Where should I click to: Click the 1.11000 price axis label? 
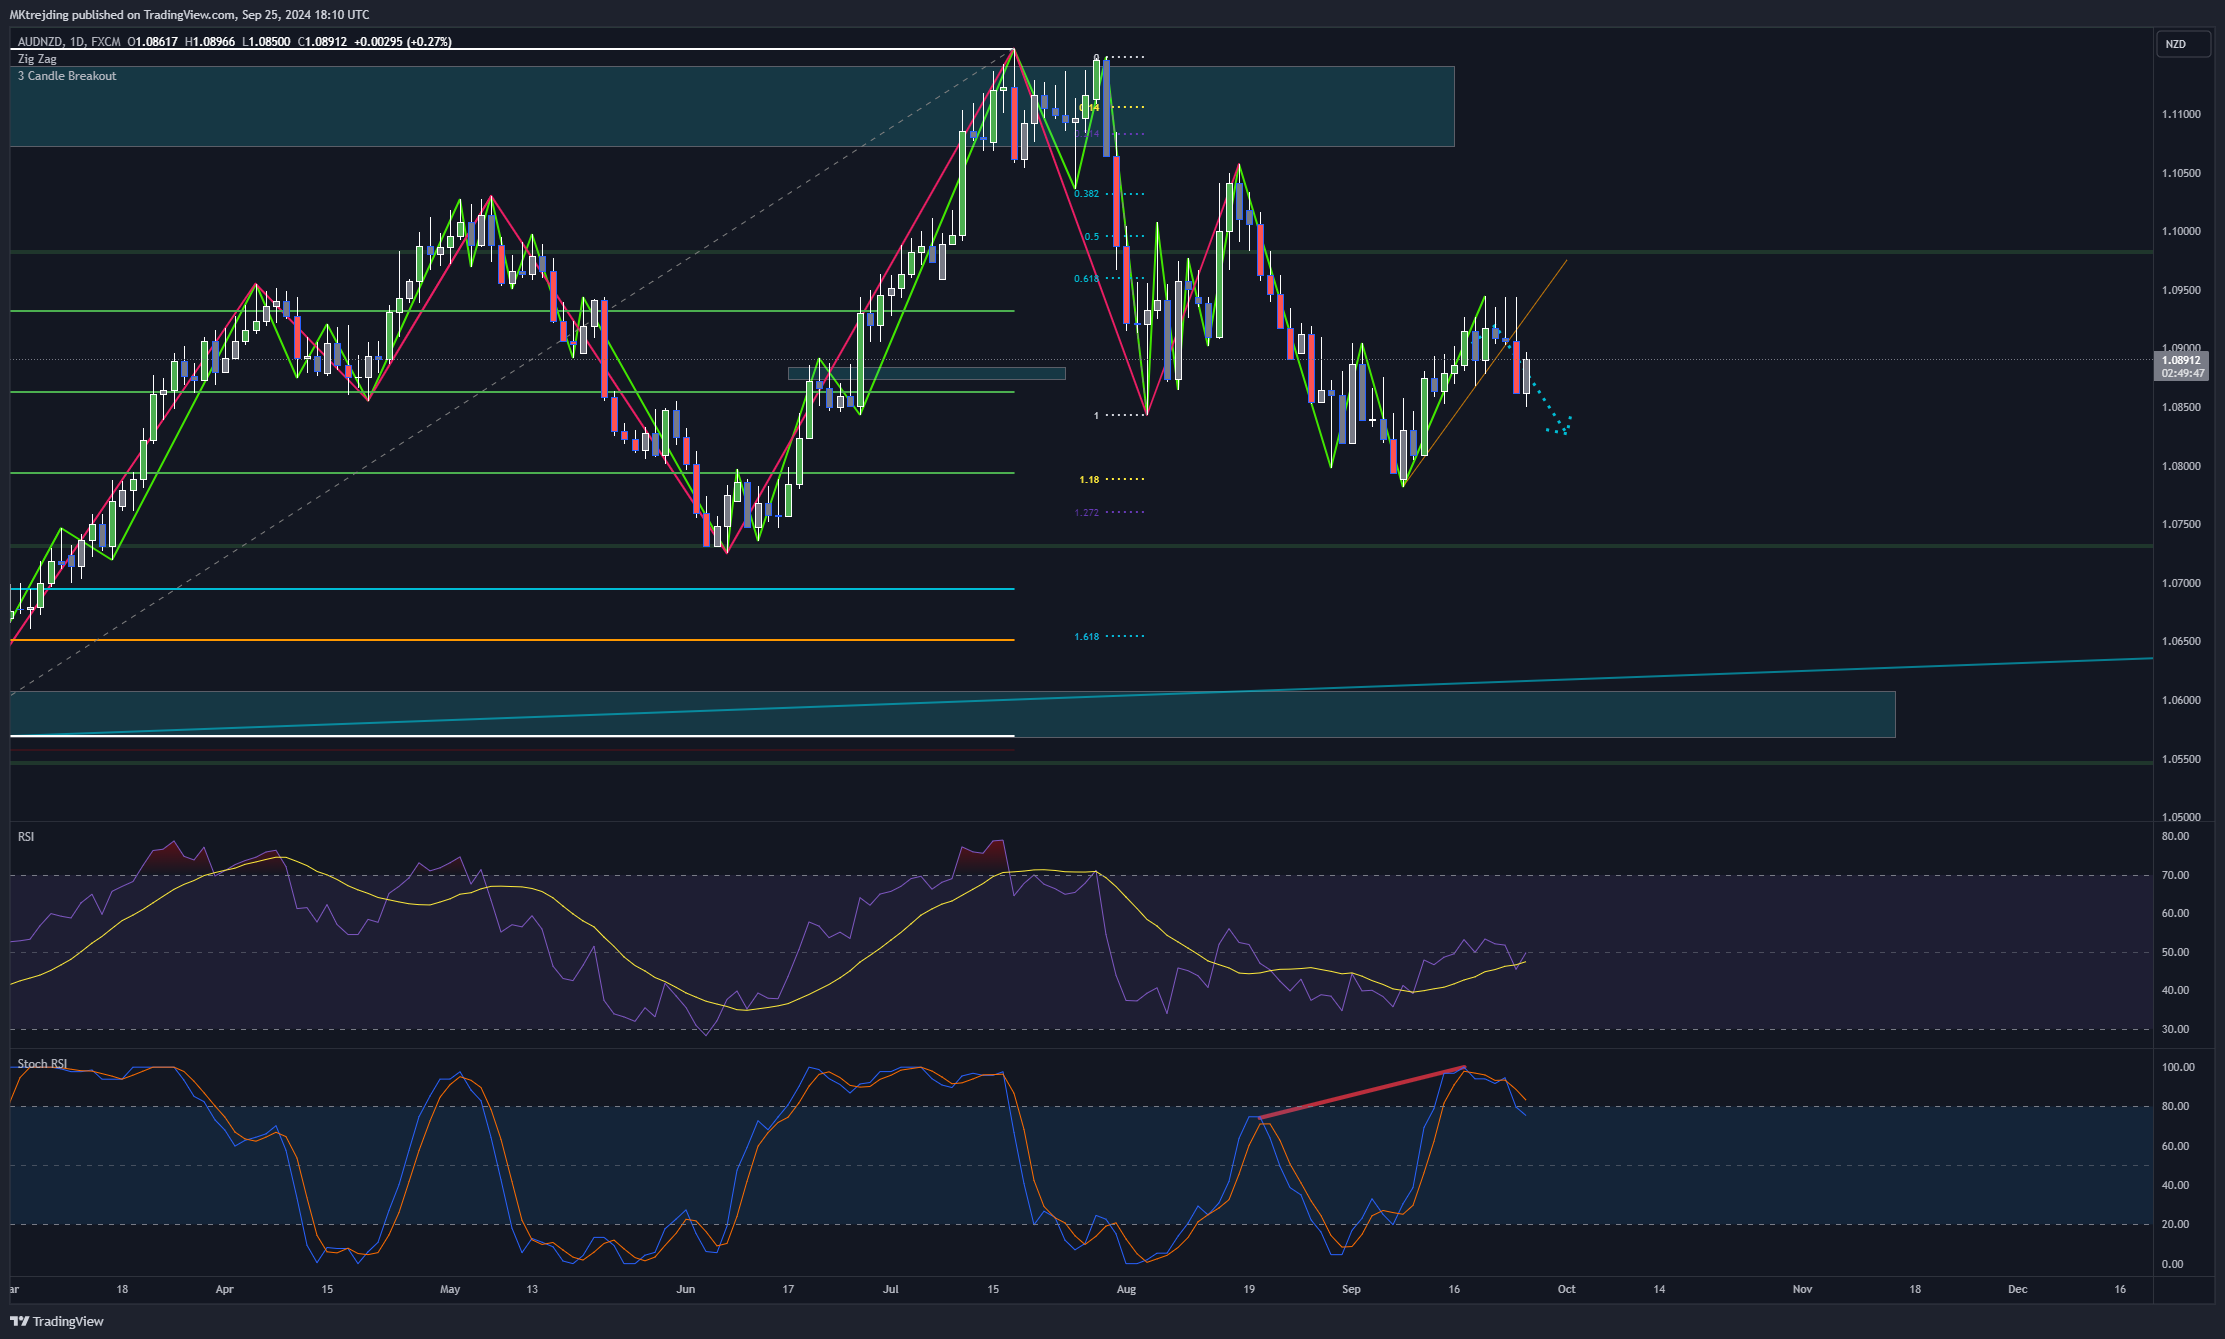pos(2181,114)
